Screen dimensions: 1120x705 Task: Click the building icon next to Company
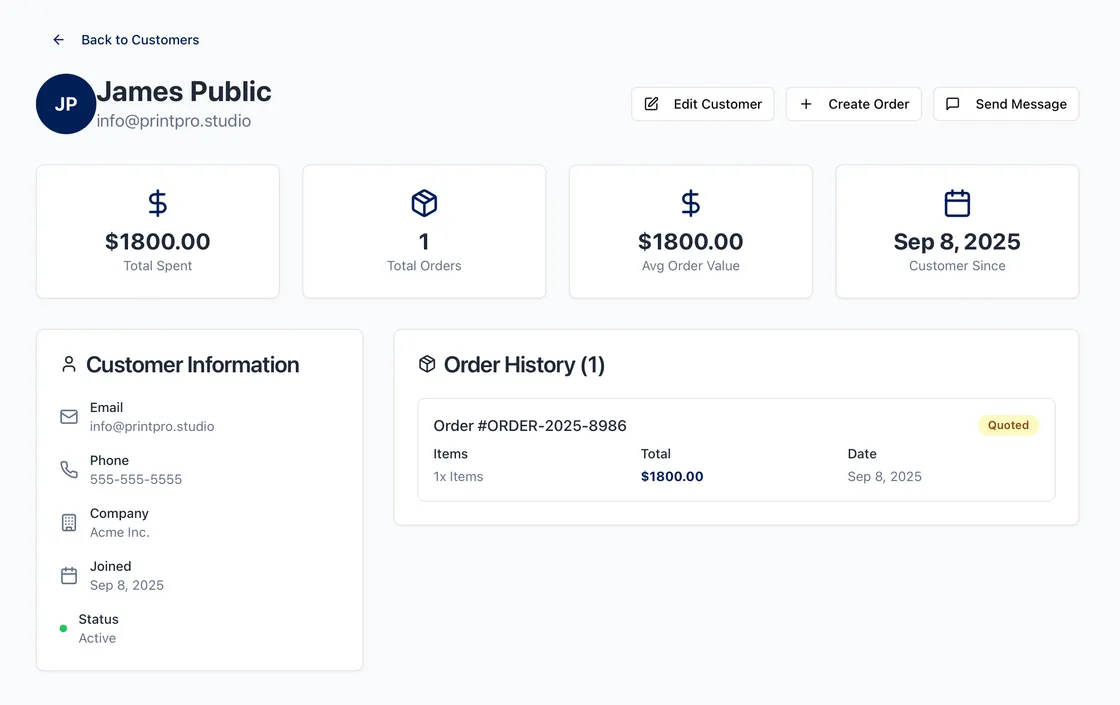click(x=68, y=522)
